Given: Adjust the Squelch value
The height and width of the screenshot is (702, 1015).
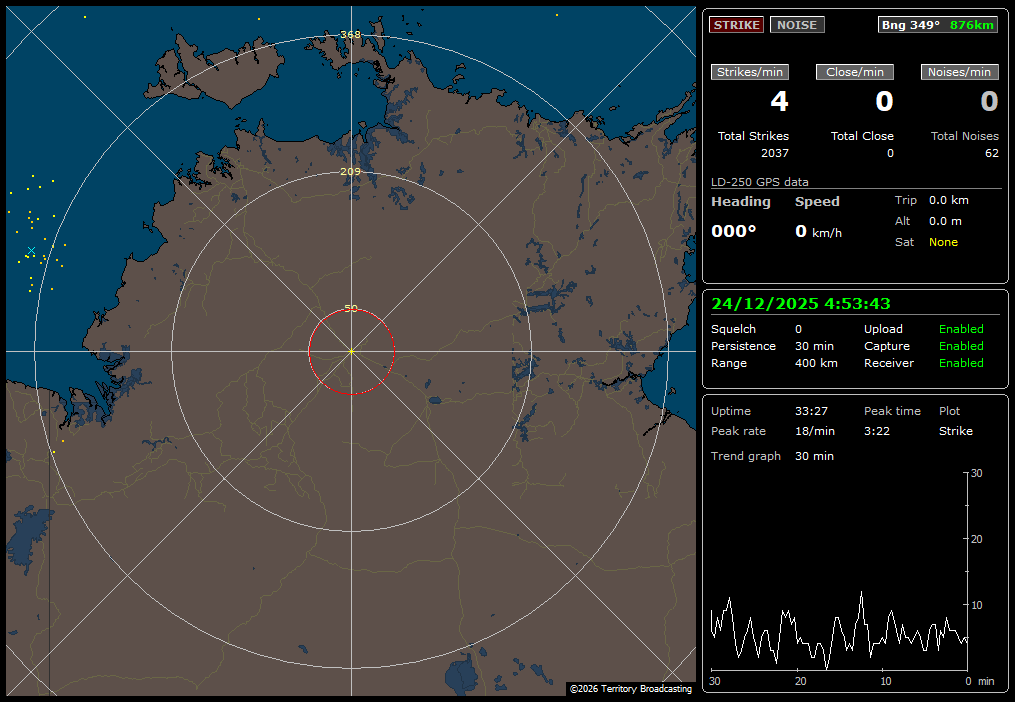Looking at the screenshot, I should click(798, 329).
